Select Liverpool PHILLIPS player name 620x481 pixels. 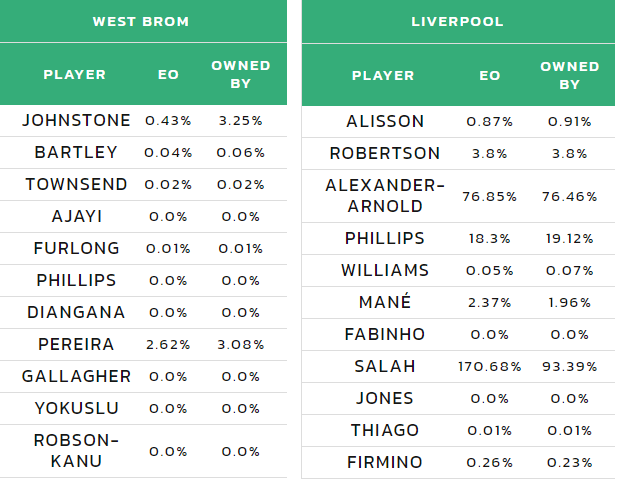point(385,238)
